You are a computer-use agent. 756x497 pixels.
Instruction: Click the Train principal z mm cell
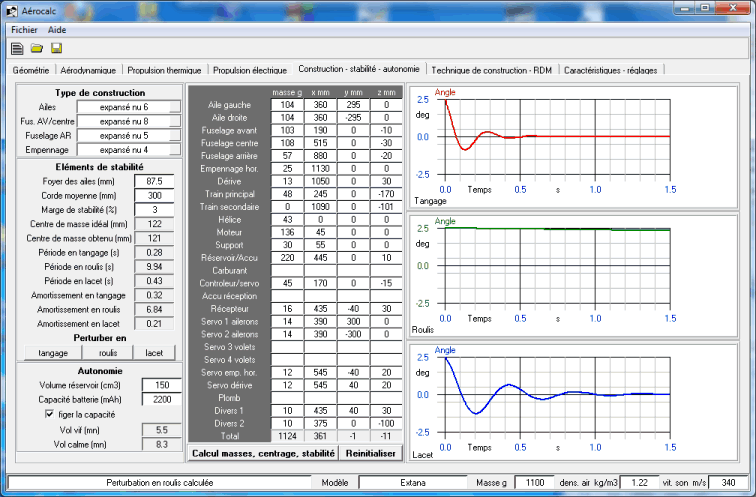pyautogui.click(x=386, y=194)
